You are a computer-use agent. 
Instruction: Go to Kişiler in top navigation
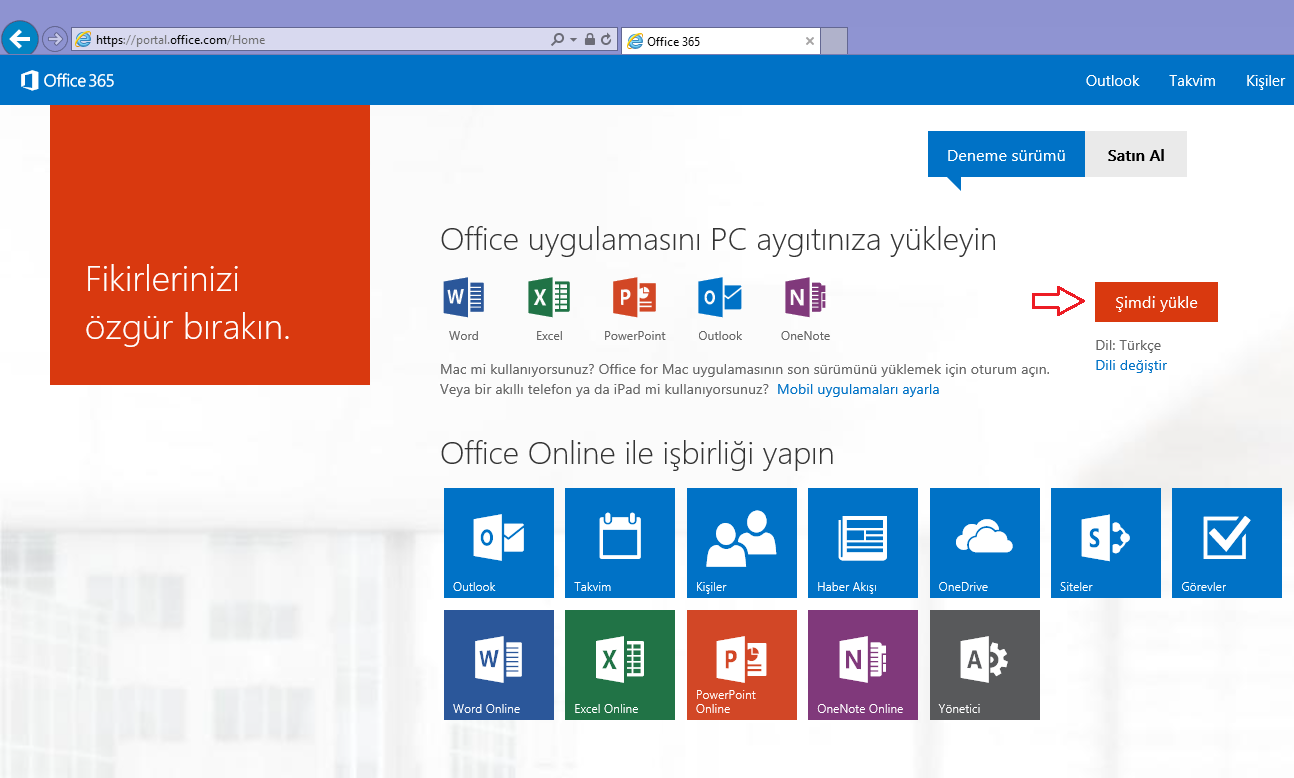(1265, 81)
